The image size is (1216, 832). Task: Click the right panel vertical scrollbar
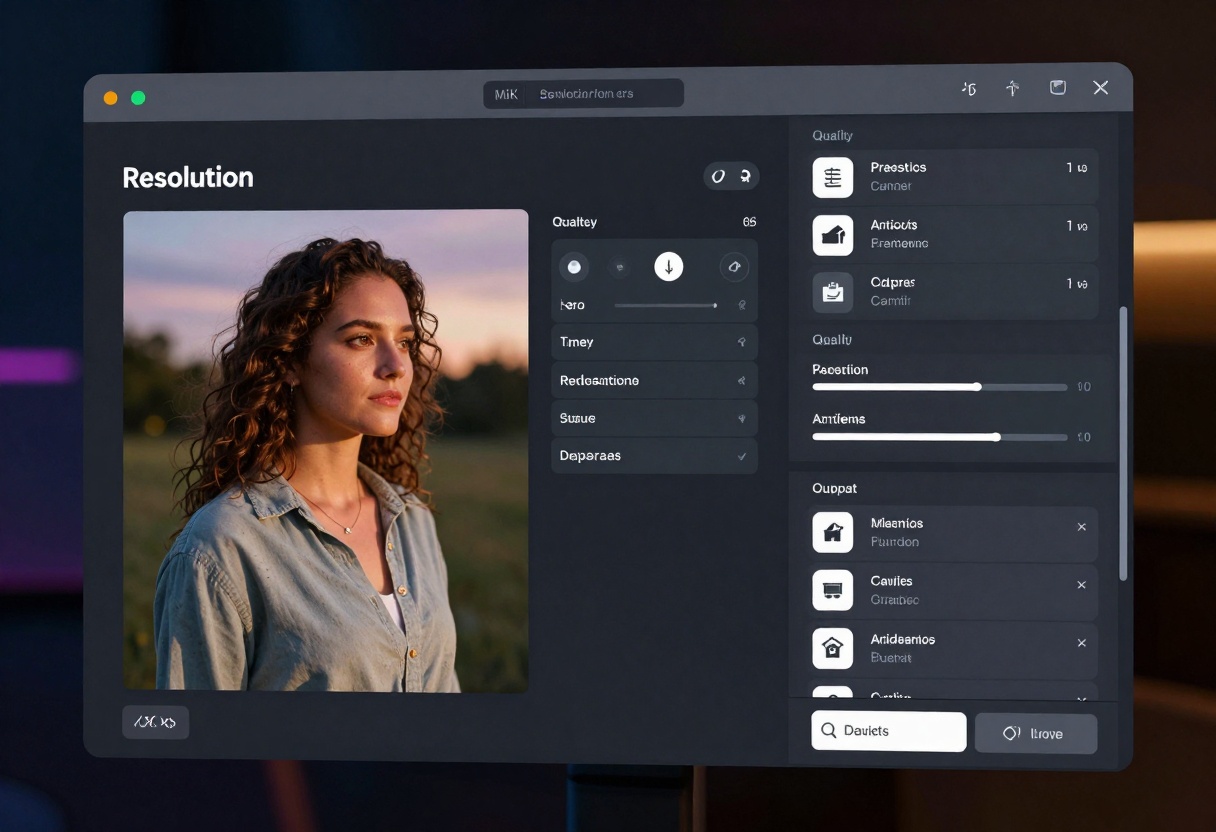pos(1123,443)
